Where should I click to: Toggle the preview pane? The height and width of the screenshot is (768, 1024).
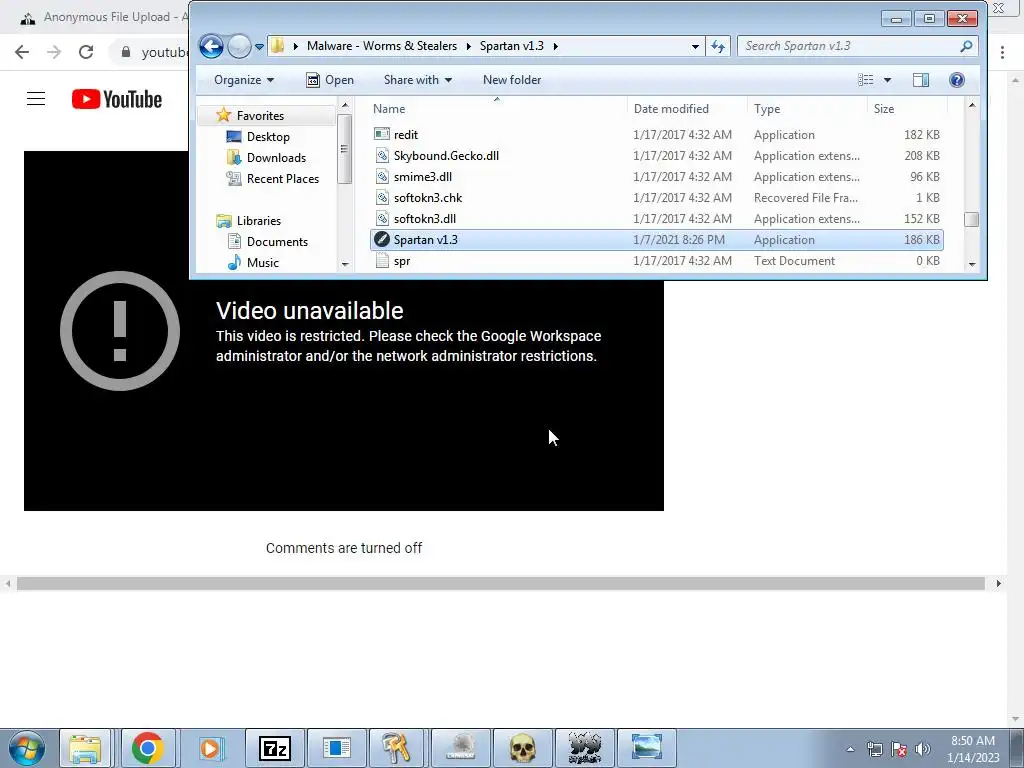[921, 80]
